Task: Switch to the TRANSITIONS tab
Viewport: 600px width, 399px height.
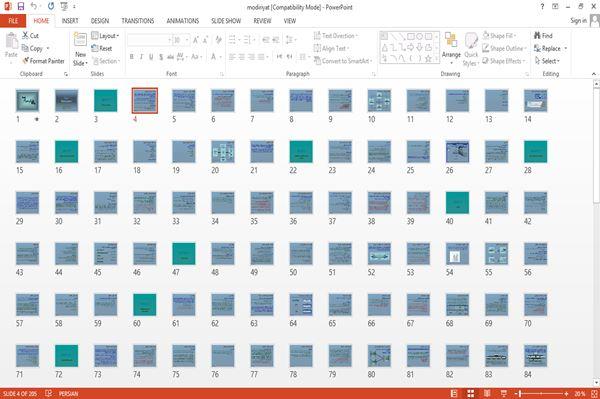Action: [138, 21]
